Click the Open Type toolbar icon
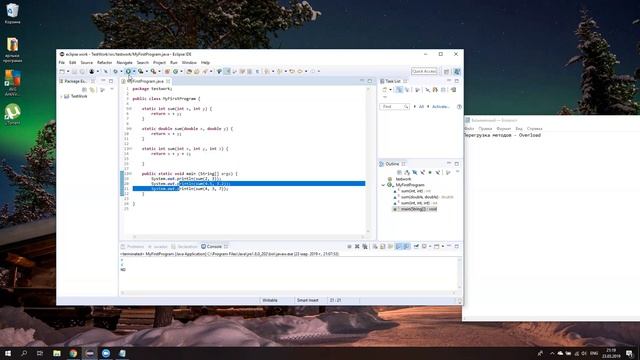This screenshot has height=360, width=640. coord(189,71)
